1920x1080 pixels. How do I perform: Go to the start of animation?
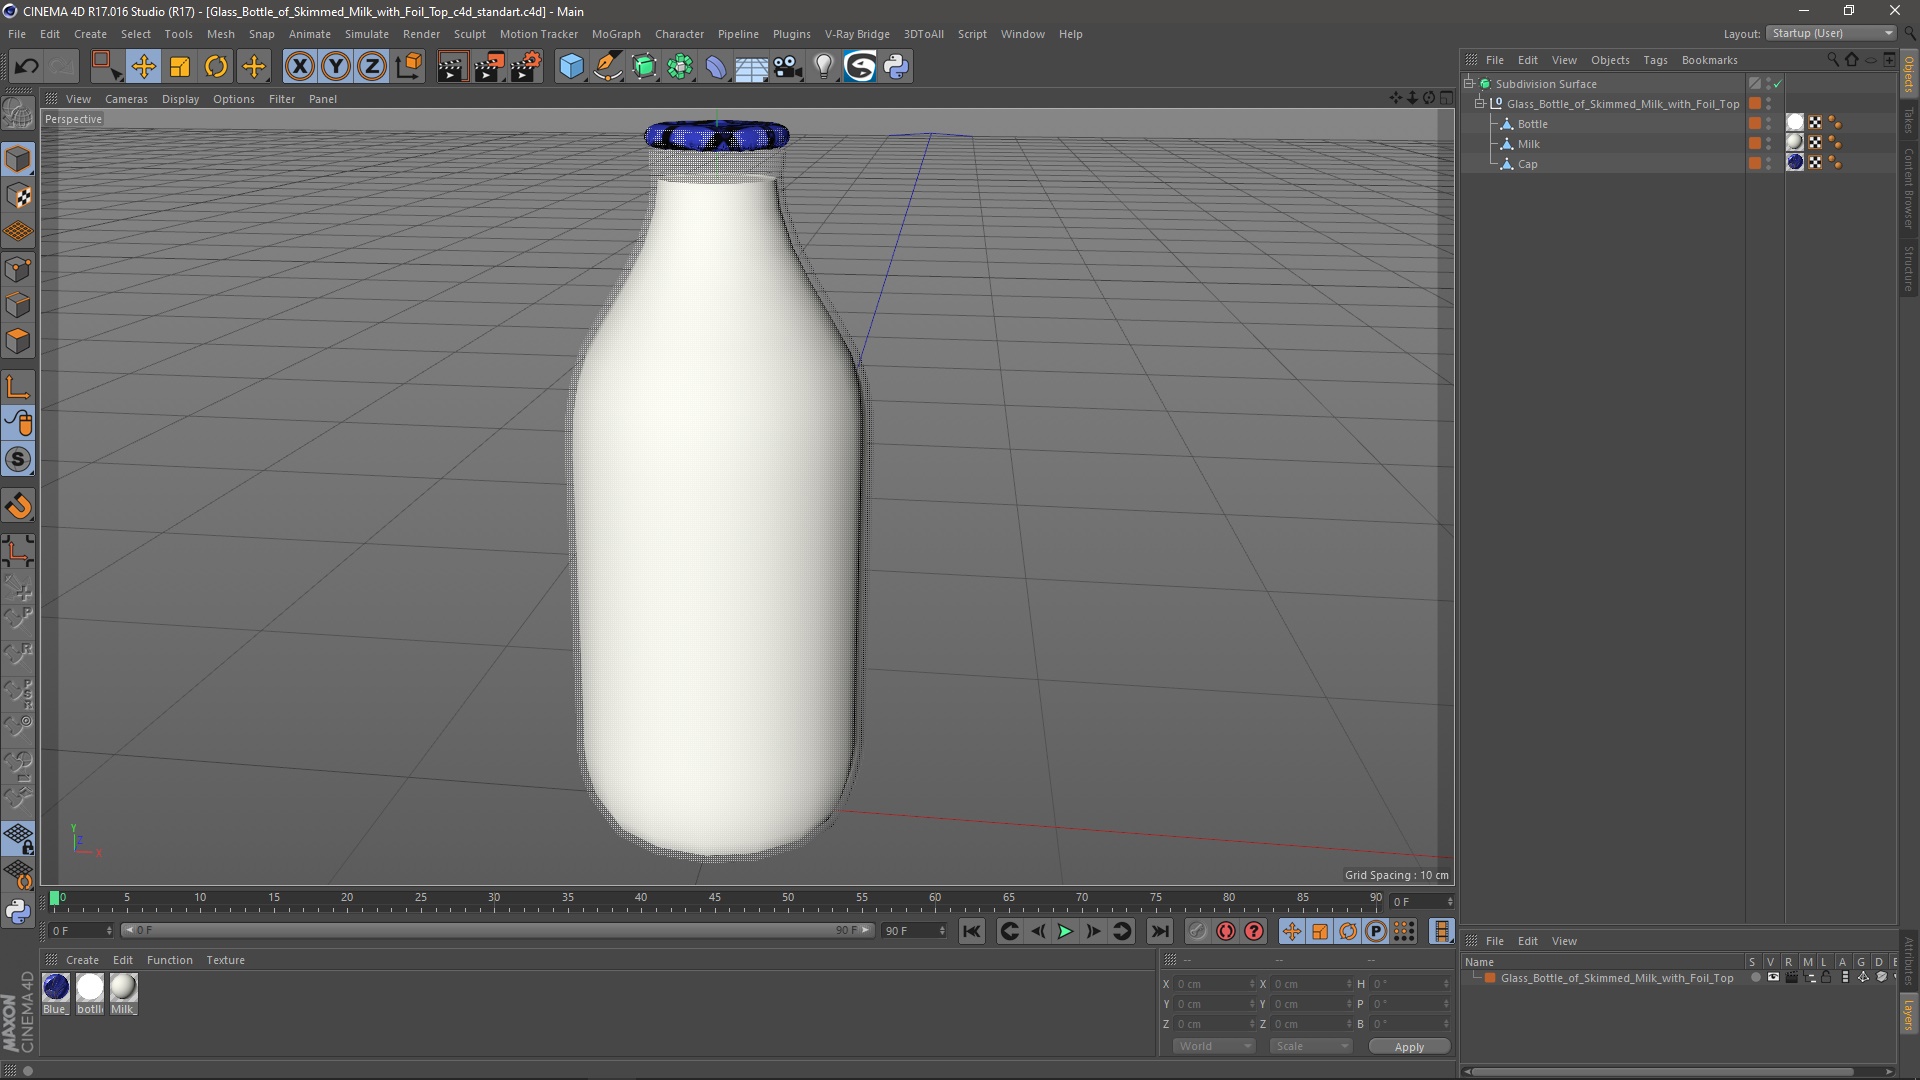click(x=971, y=932)
